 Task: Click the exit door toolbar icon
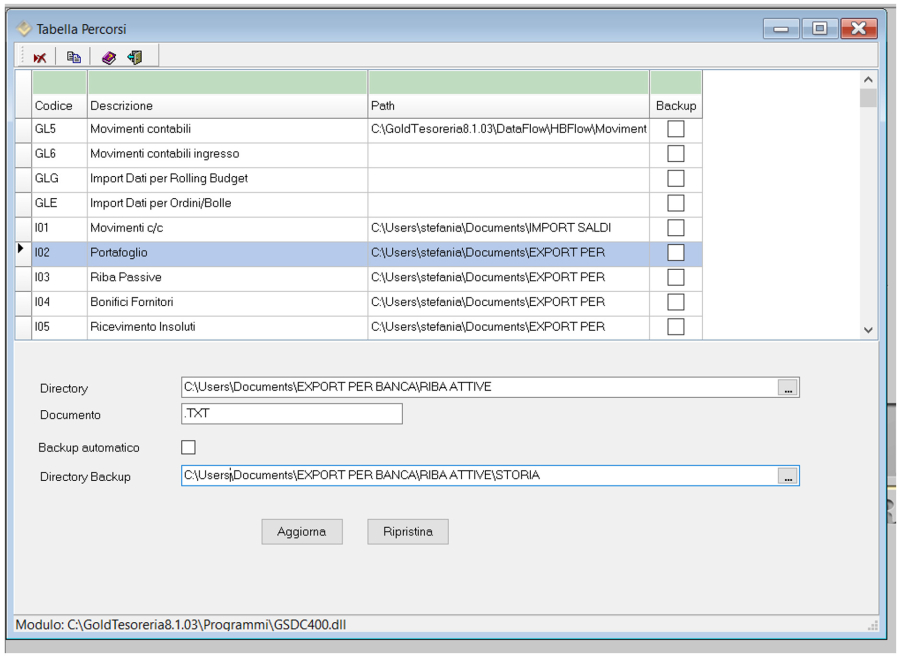135,58
